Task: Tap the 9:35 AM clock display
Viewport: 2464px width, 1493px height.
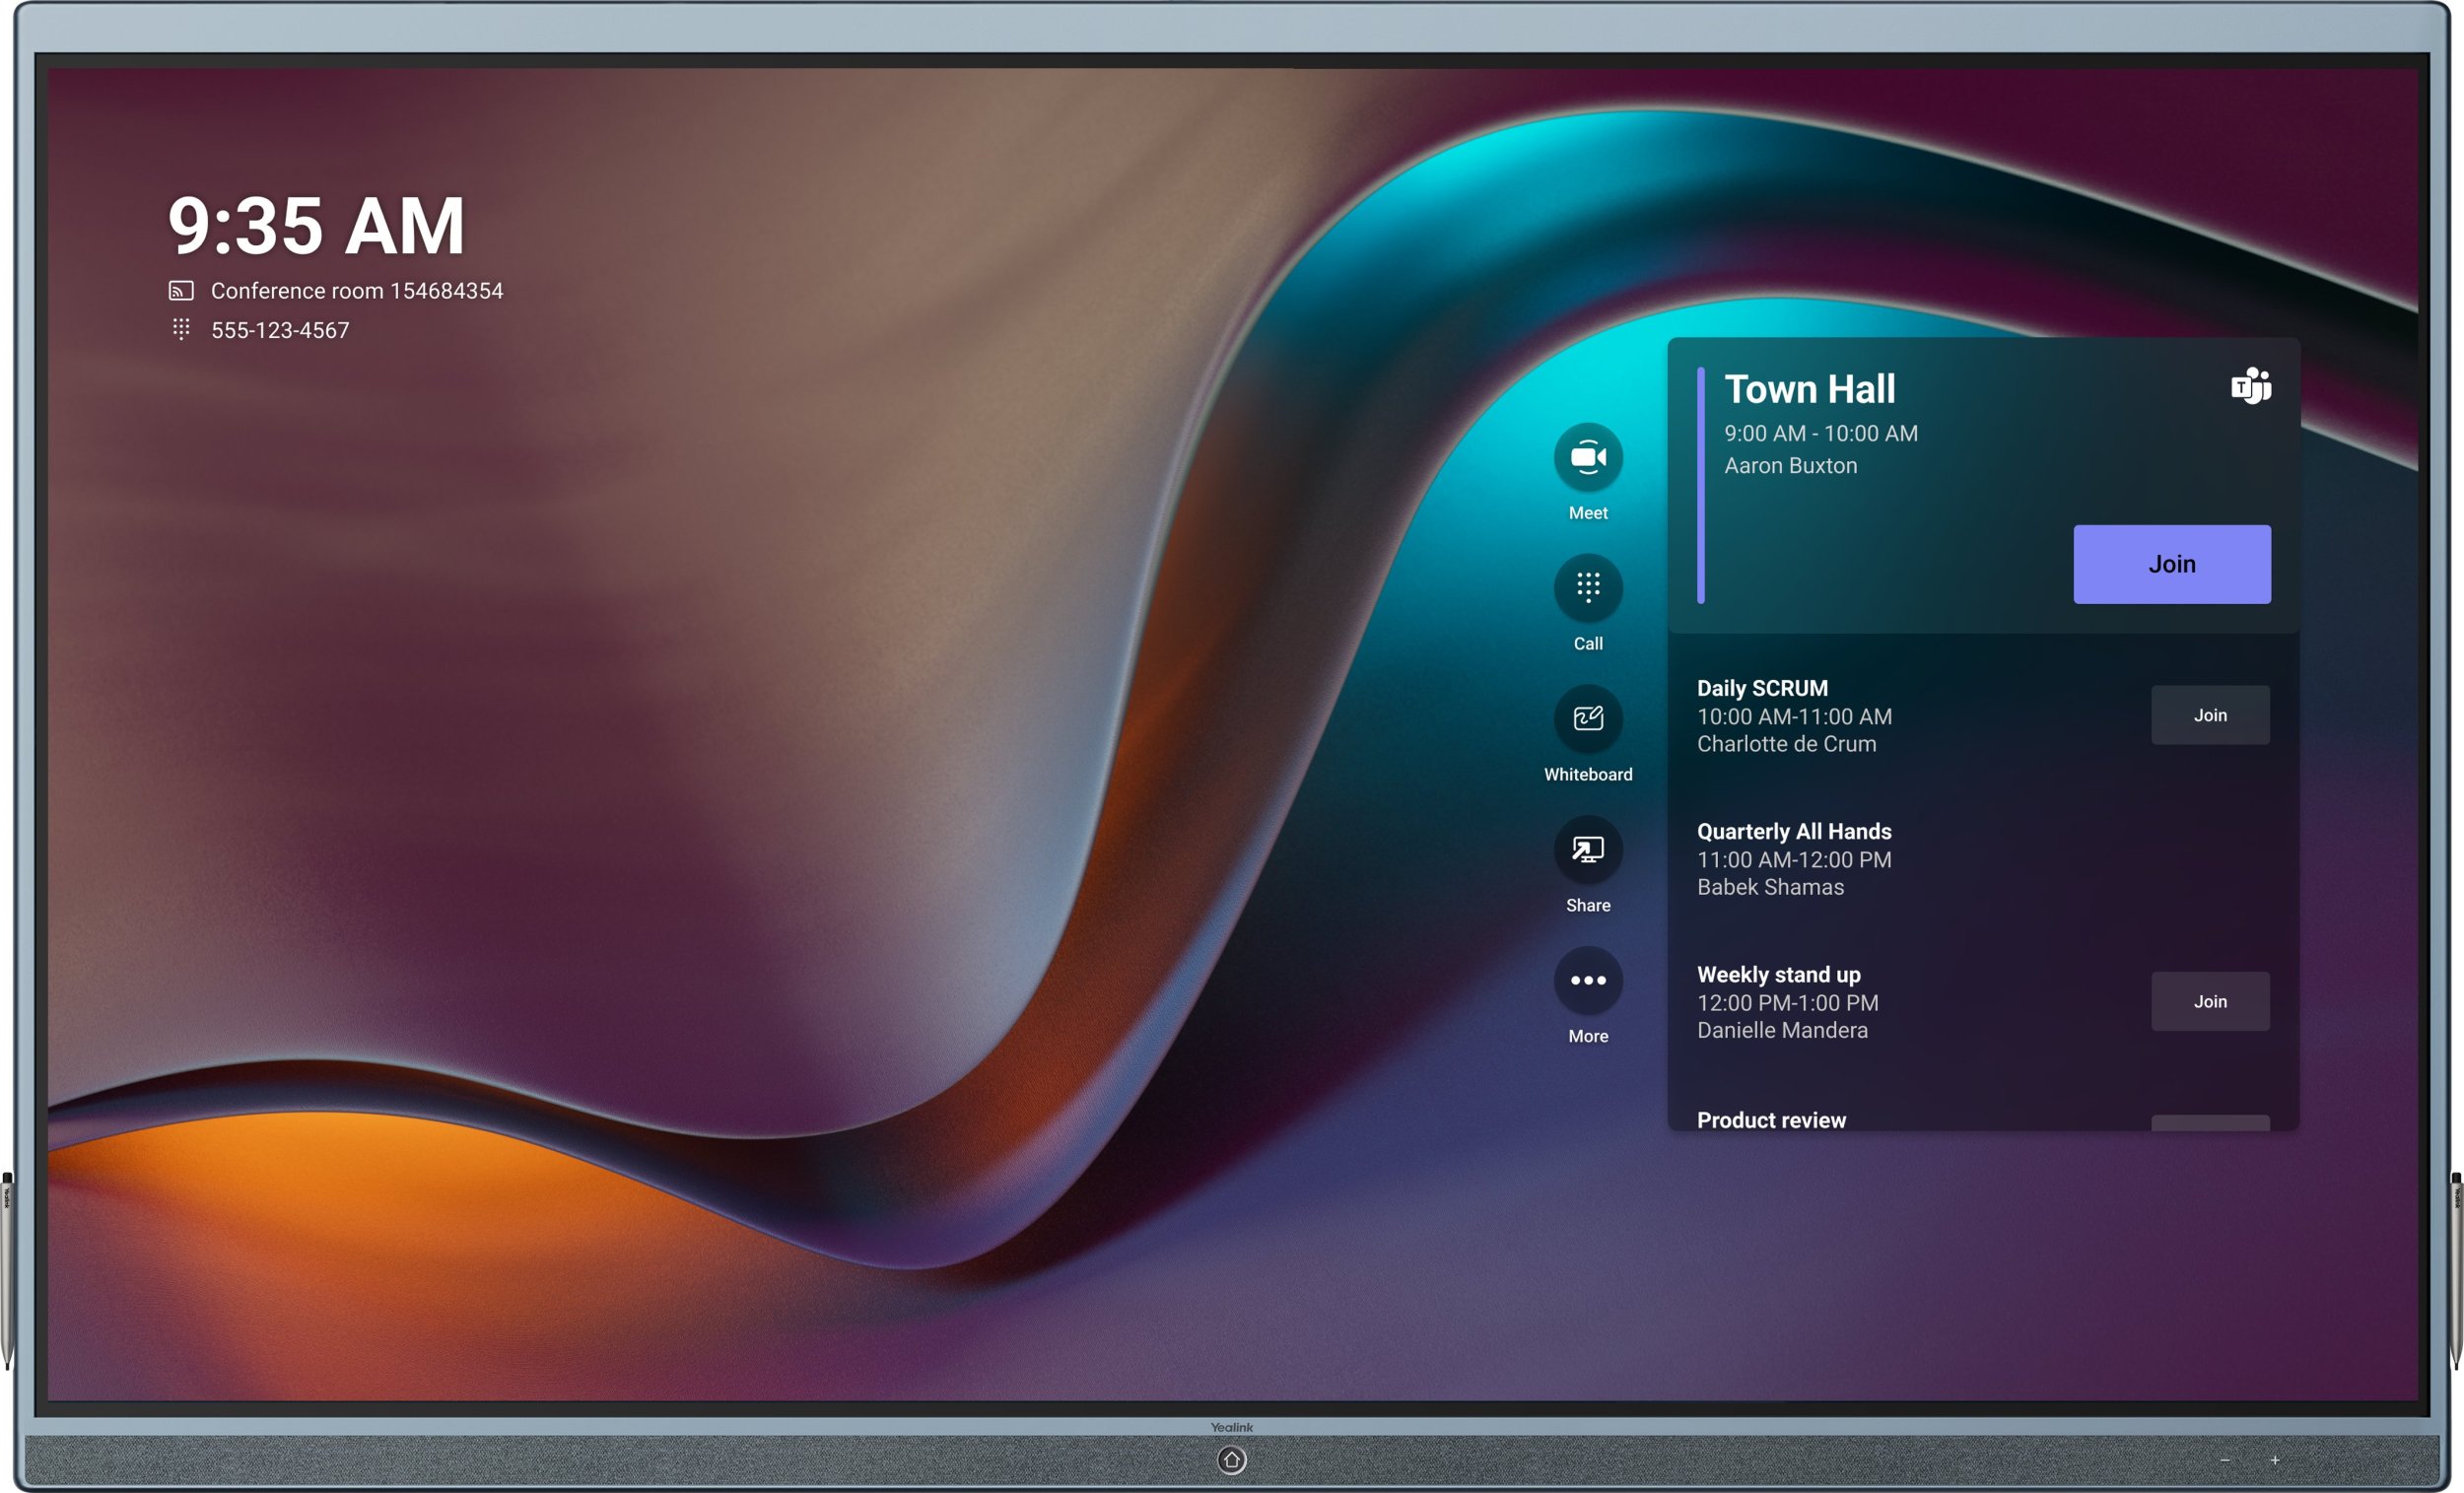Action: [x=315, y=228]
